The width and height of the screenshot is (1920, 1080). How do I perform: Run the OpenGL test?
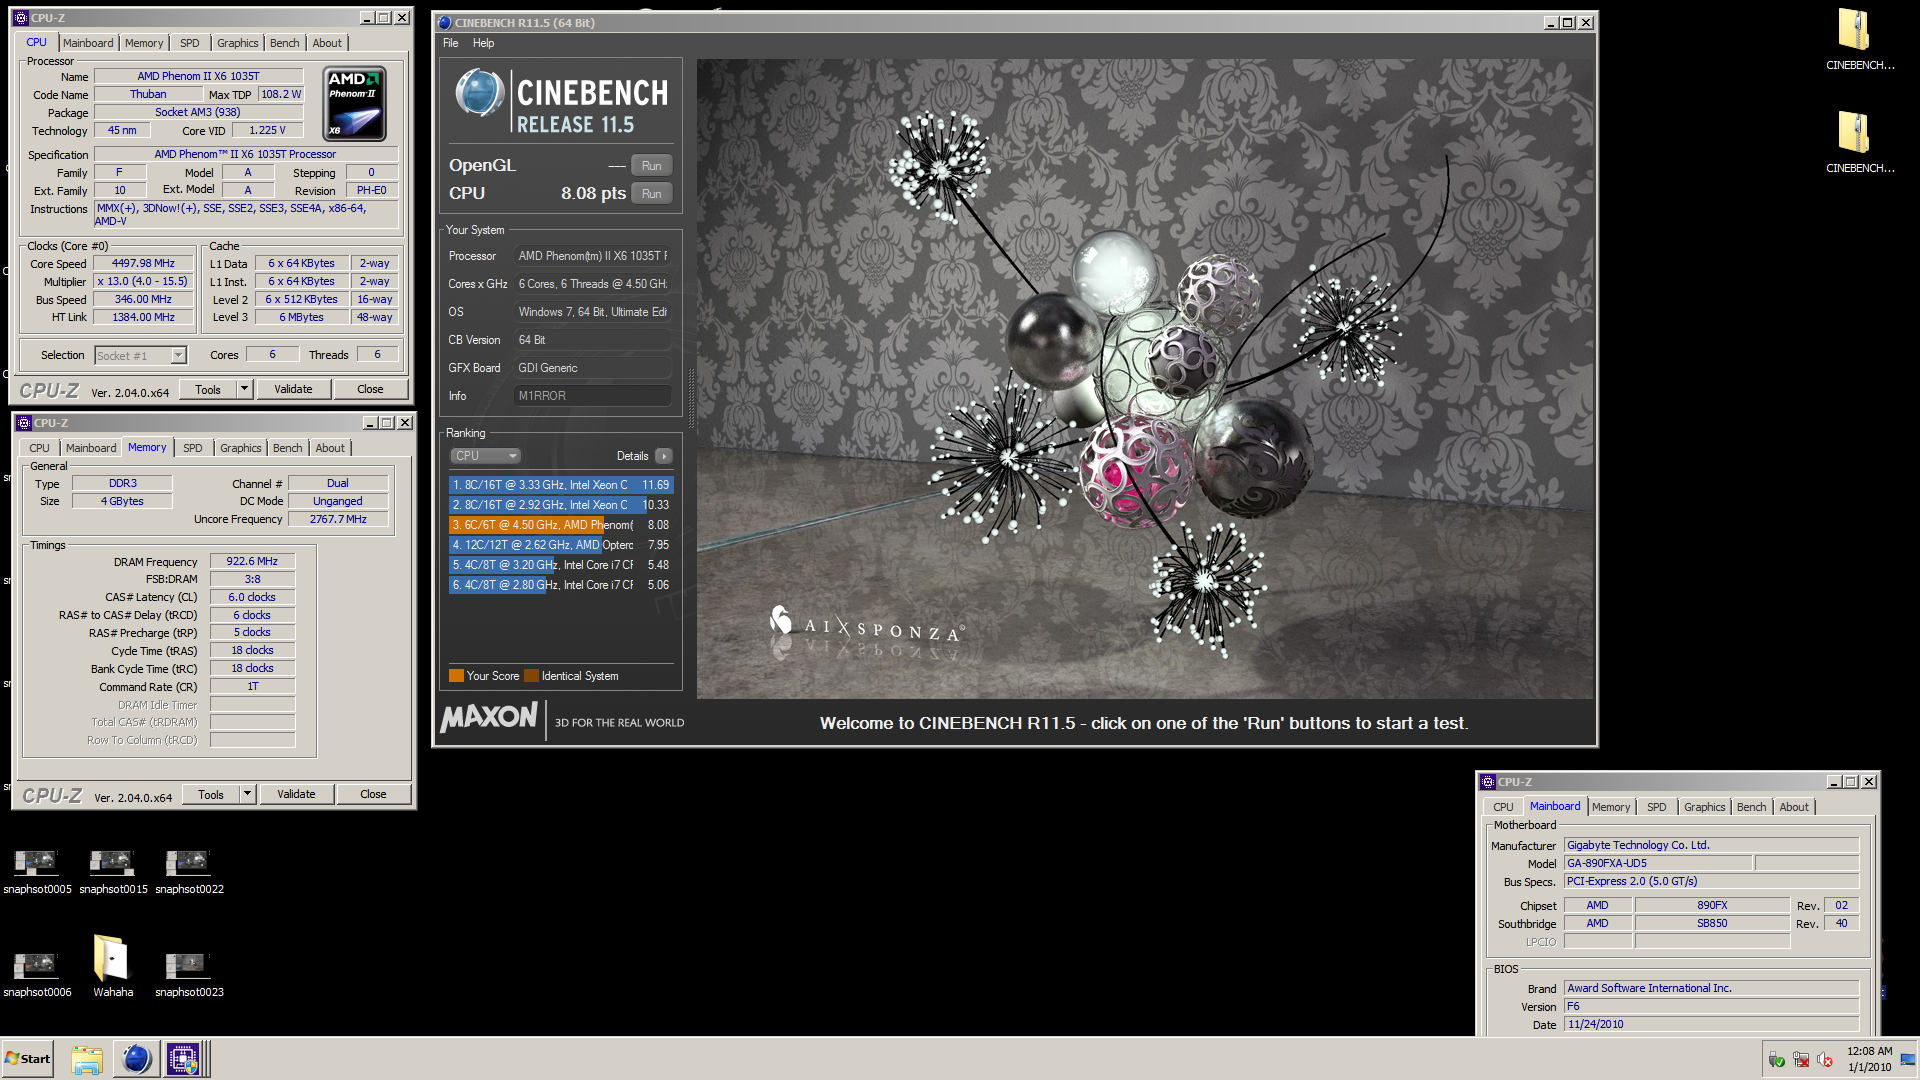point(651,166)
